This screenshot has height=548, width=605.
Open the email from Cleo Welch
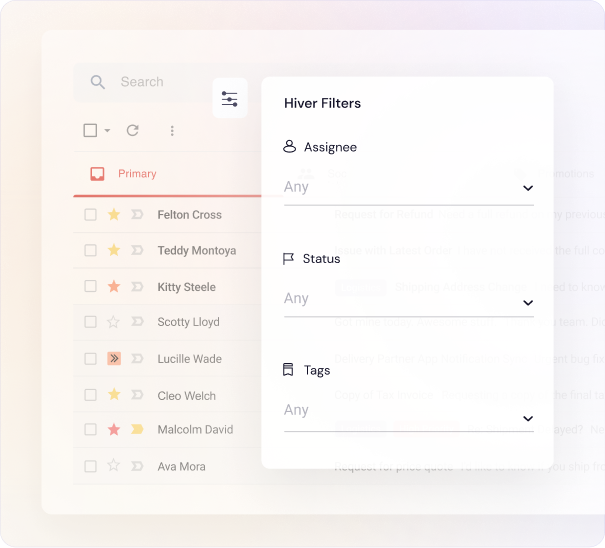point(186,396)
